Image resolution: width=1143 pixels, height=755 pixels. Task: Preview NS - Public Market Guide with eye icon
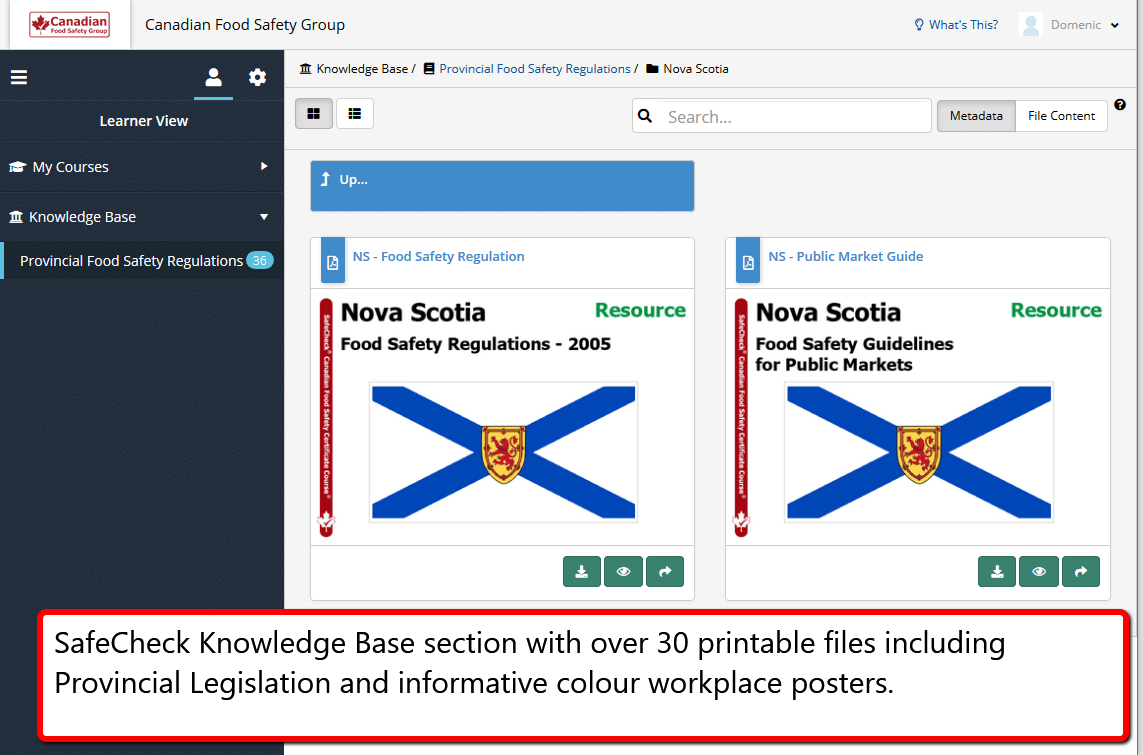pos(1039,571)
